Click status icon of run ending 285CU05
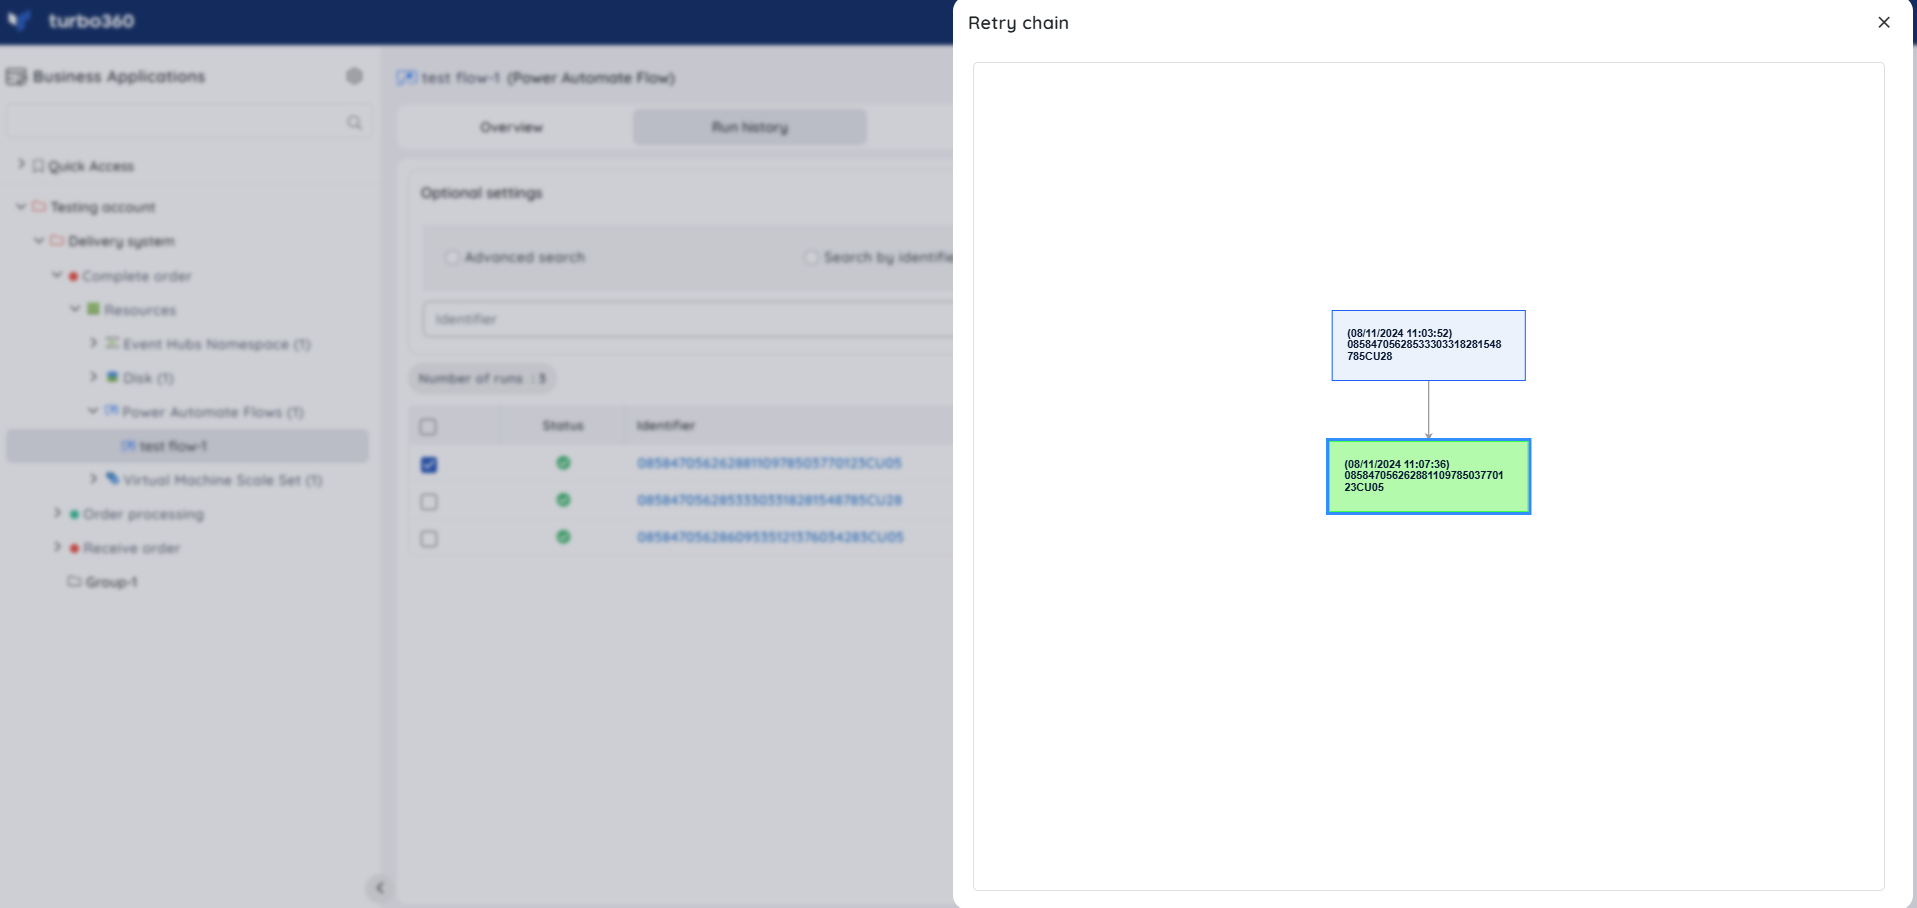Image resolution: width=1917 pixels, height=908 pixels. [563, 537]
